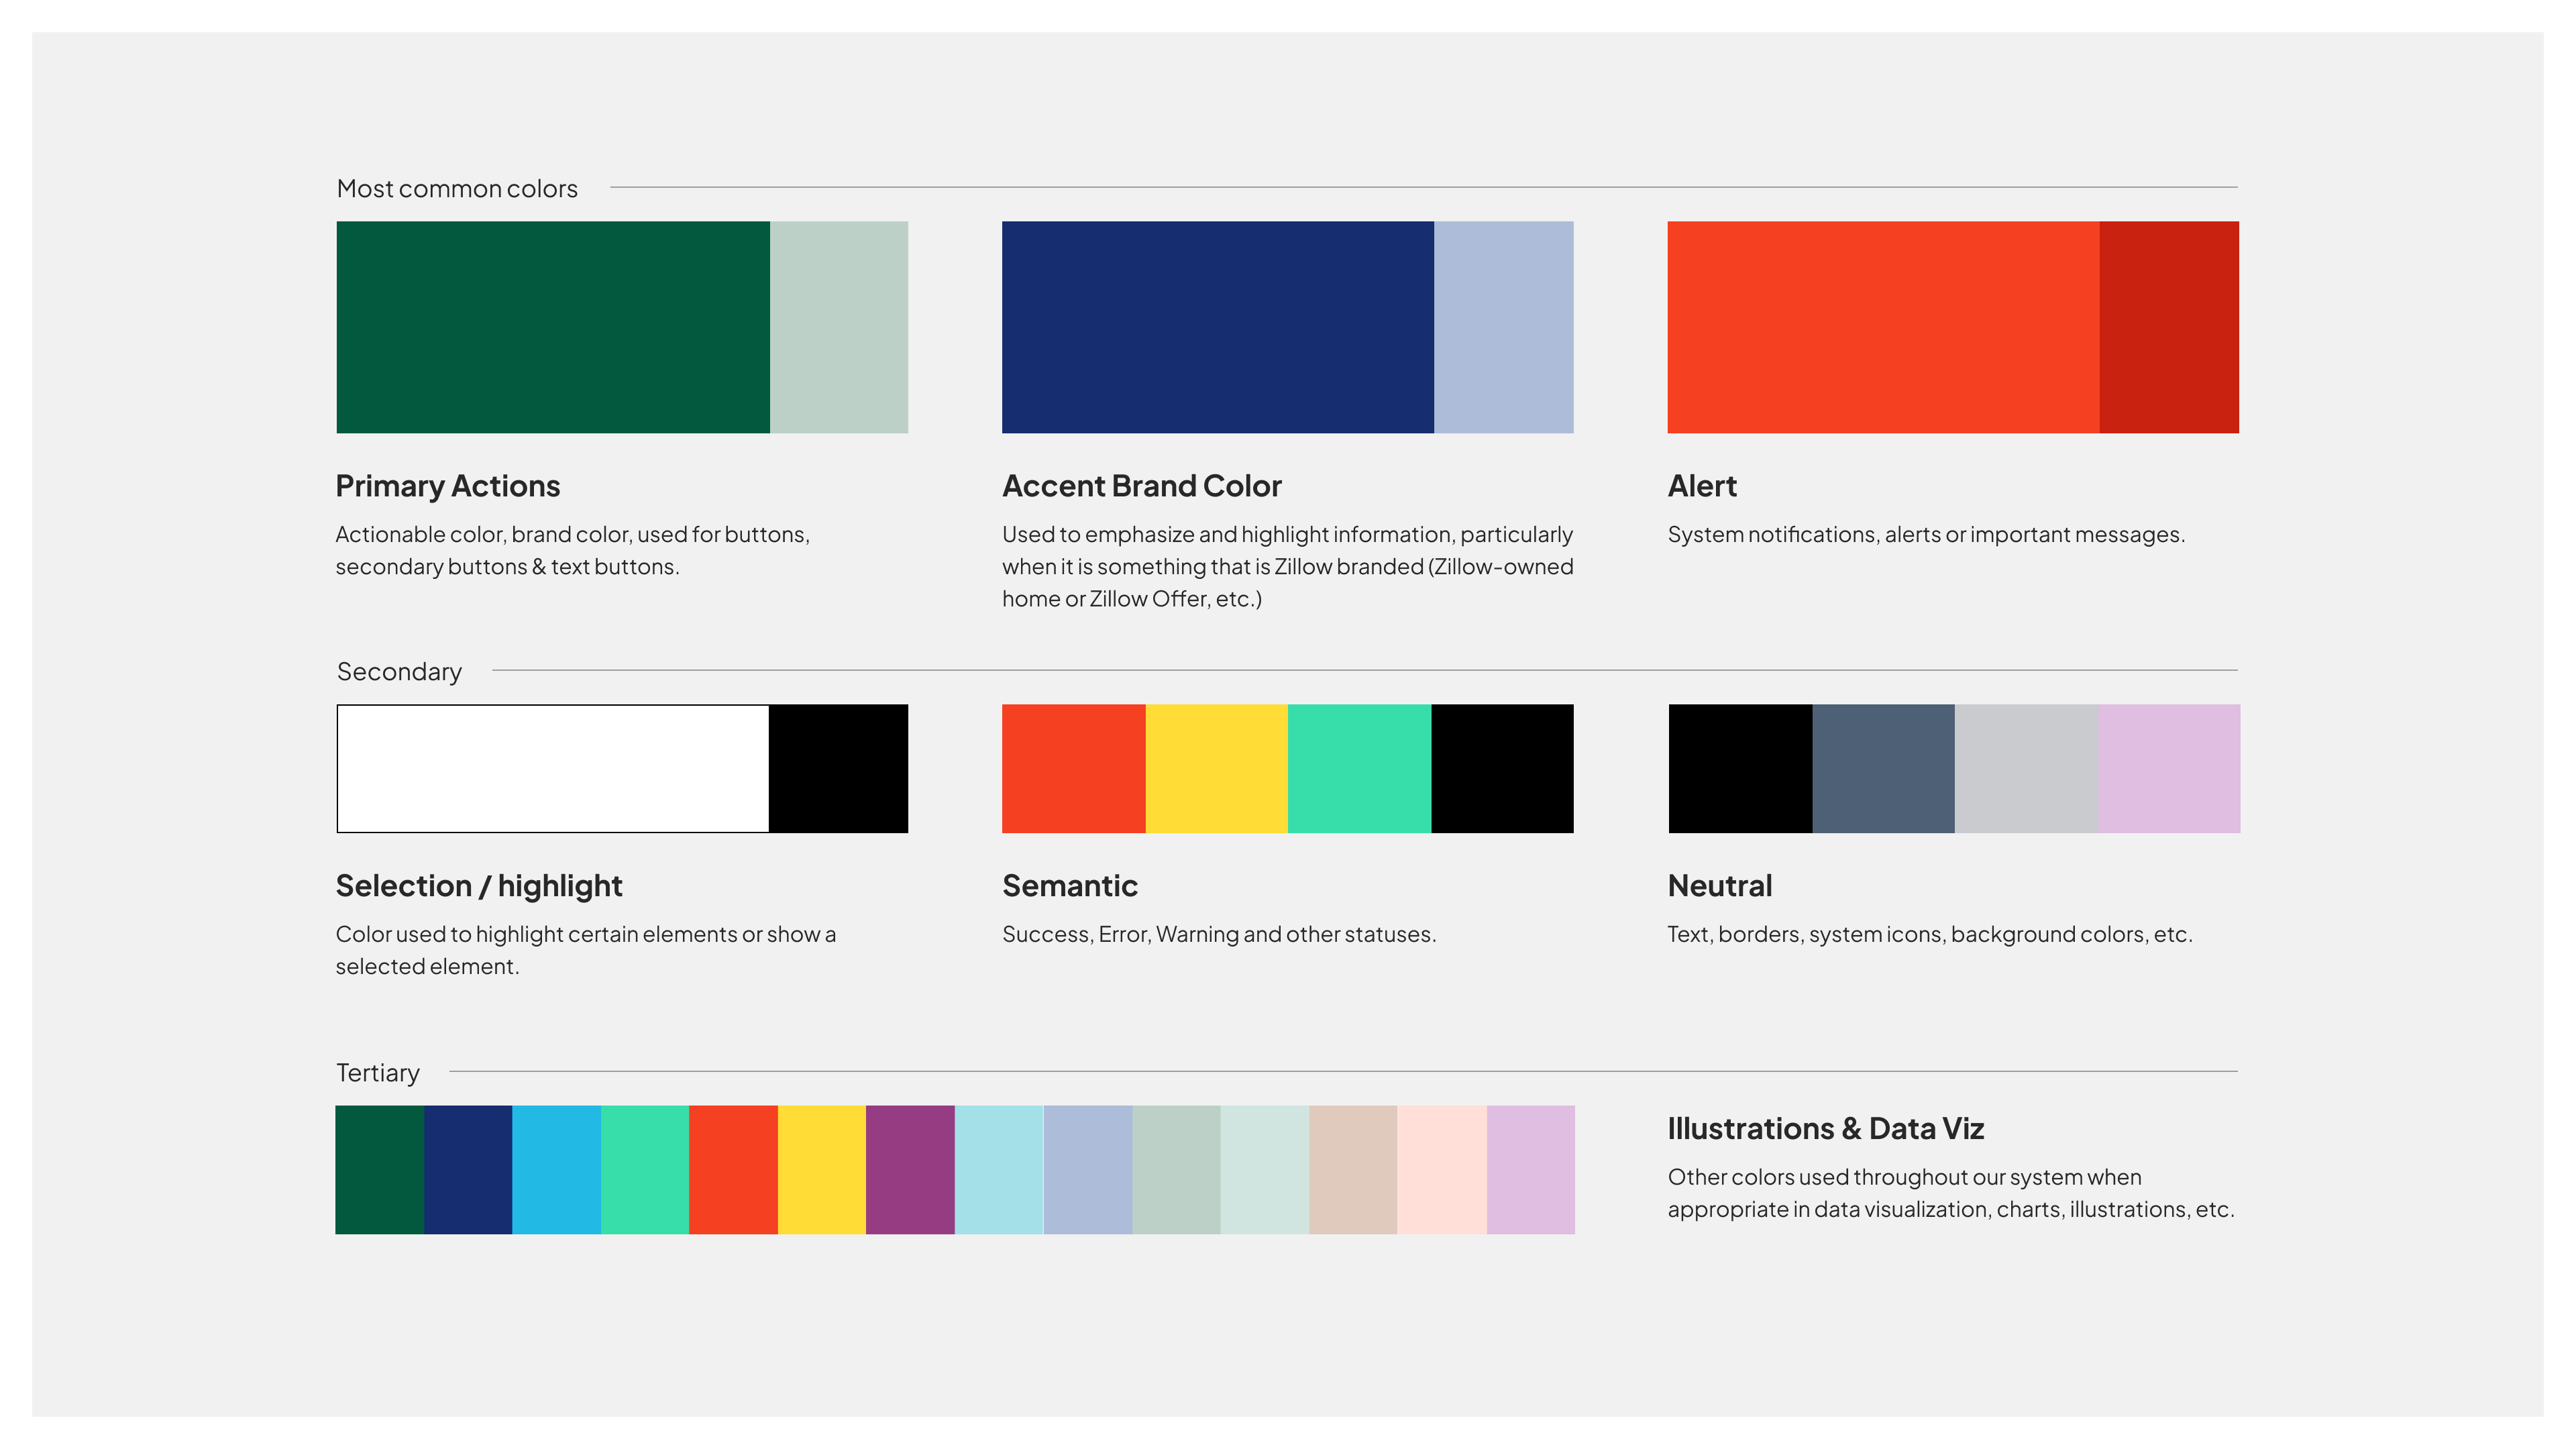The width and height of the screenshot is (2576, 1449).
Task: Click the white Selection / highlight swatch
Action: (x=553, y=768)
